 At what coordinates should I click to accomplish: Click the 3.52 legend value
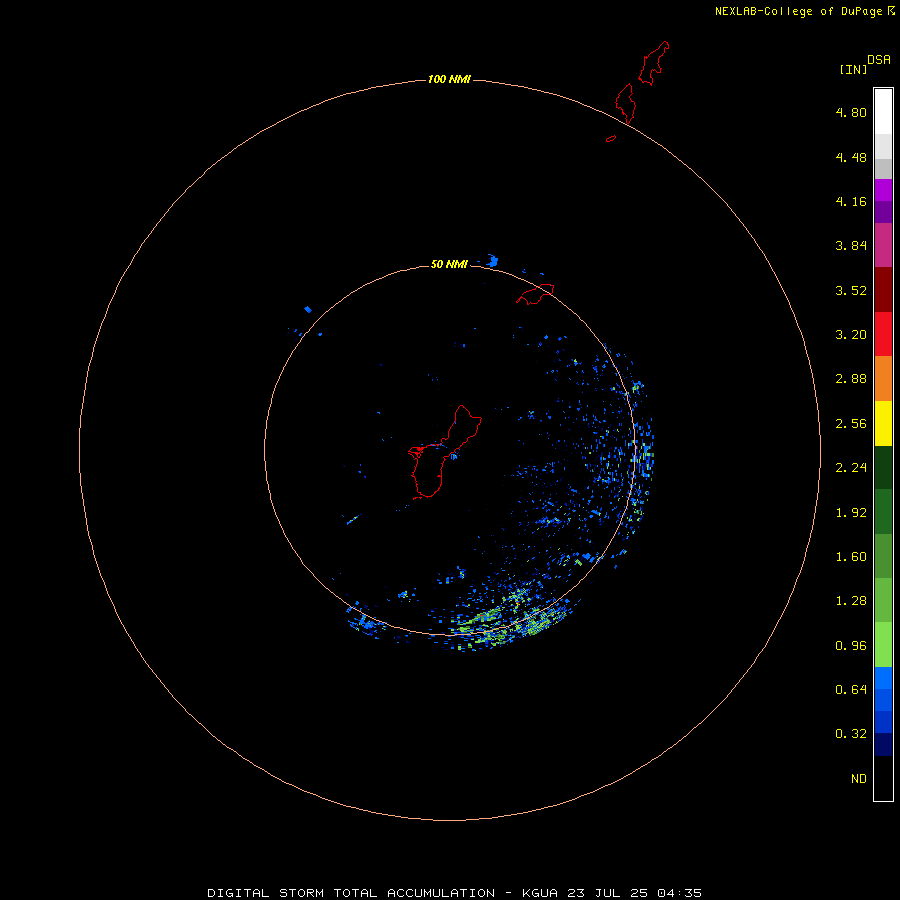[x=851, y=290]
